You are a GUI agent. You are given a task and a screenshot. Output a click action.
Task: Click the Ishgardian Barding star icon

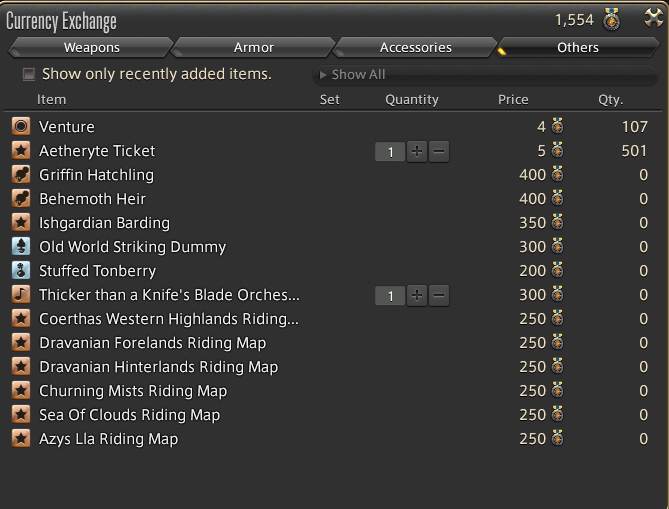coord(21,222)
